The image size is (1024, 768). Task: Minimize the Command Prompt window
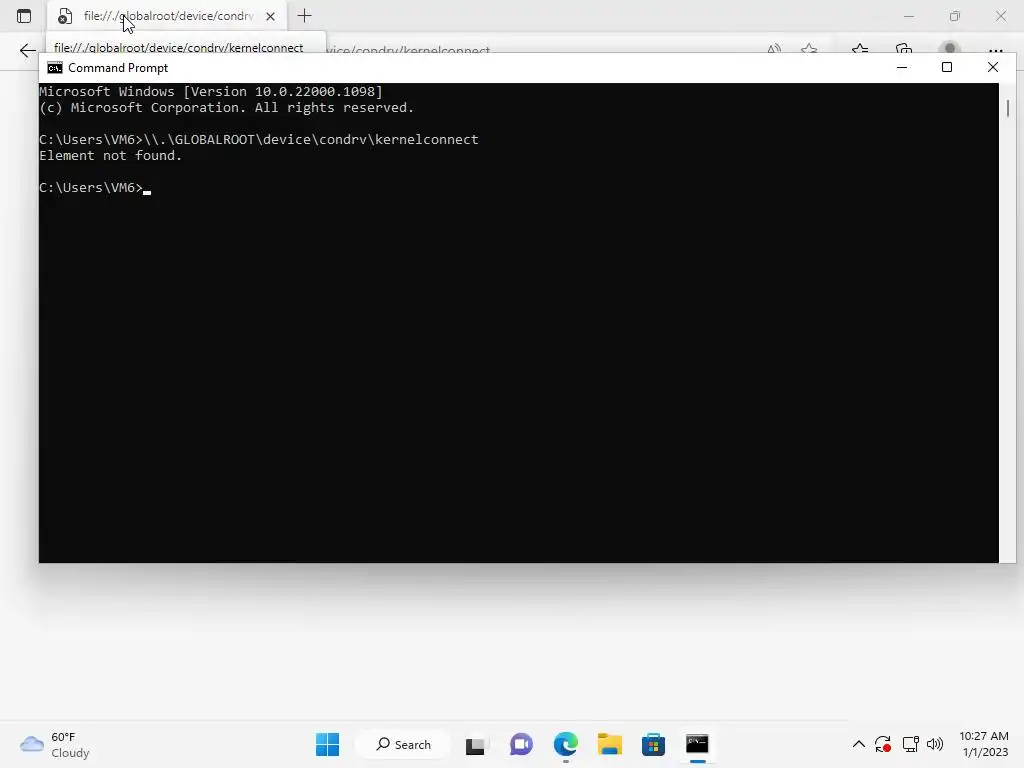(x=902, y=67)
